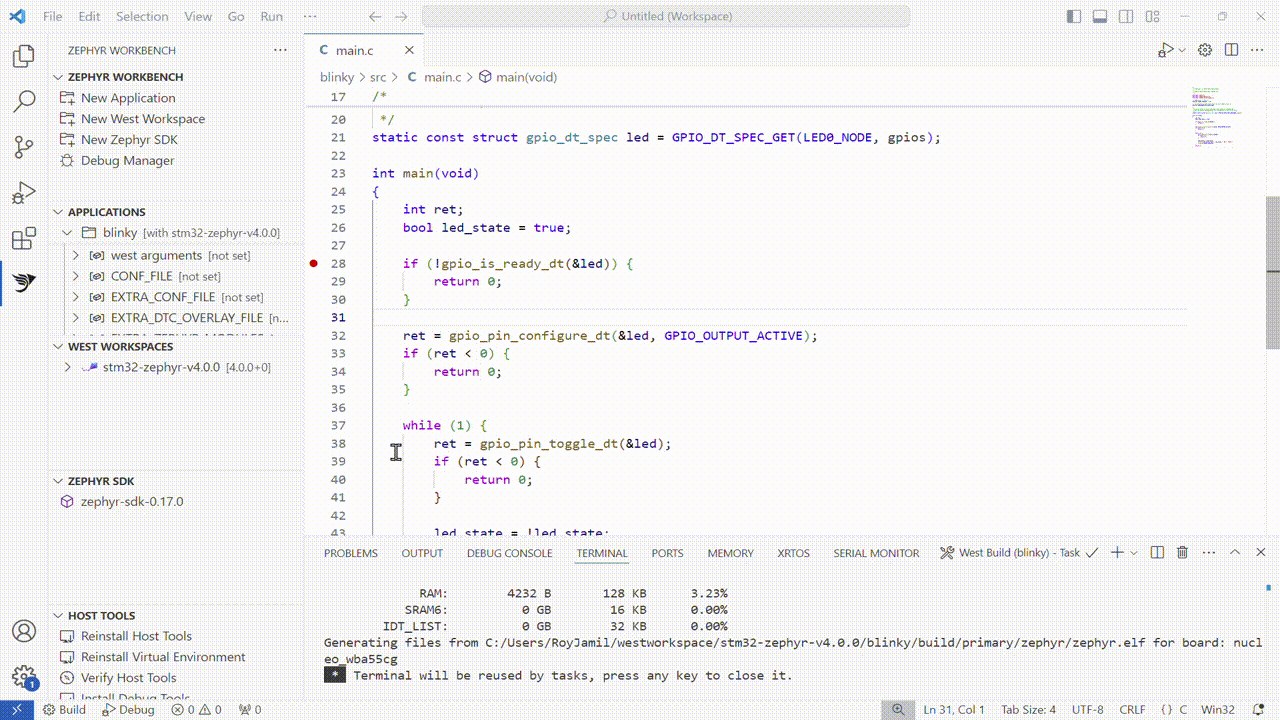Image resolution: width=1280 pixels, height=720 pixels.
Task: Open the Manage gear icon in activity bar
Action: [x=23, y=676]
